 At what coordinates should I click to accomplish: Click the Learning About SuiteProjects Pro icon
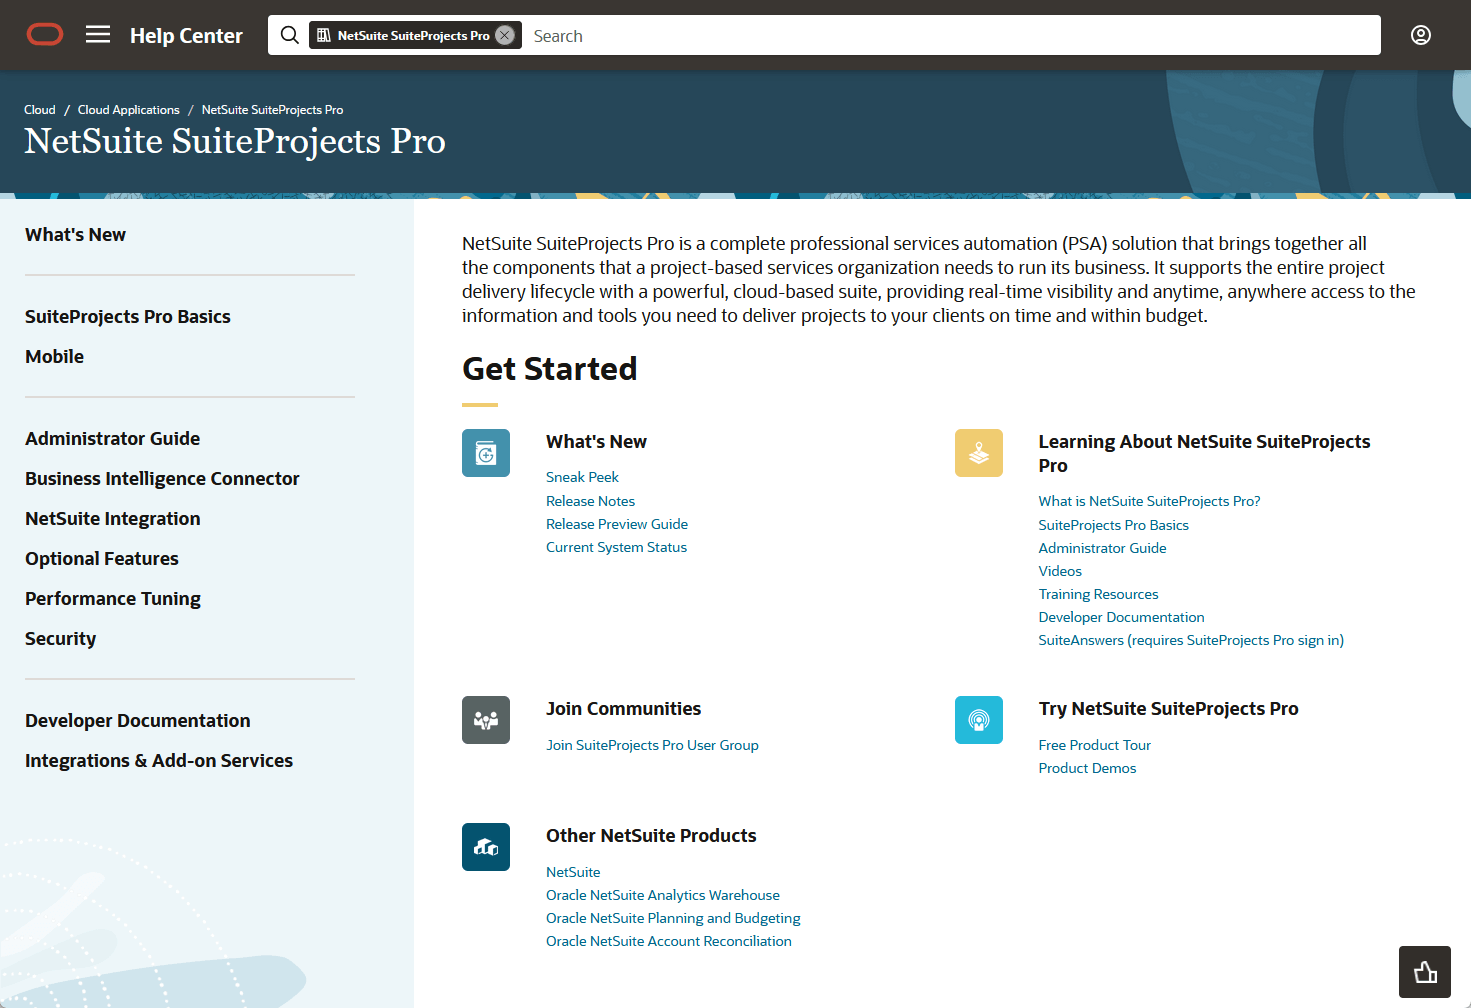(x=979, y=453)
